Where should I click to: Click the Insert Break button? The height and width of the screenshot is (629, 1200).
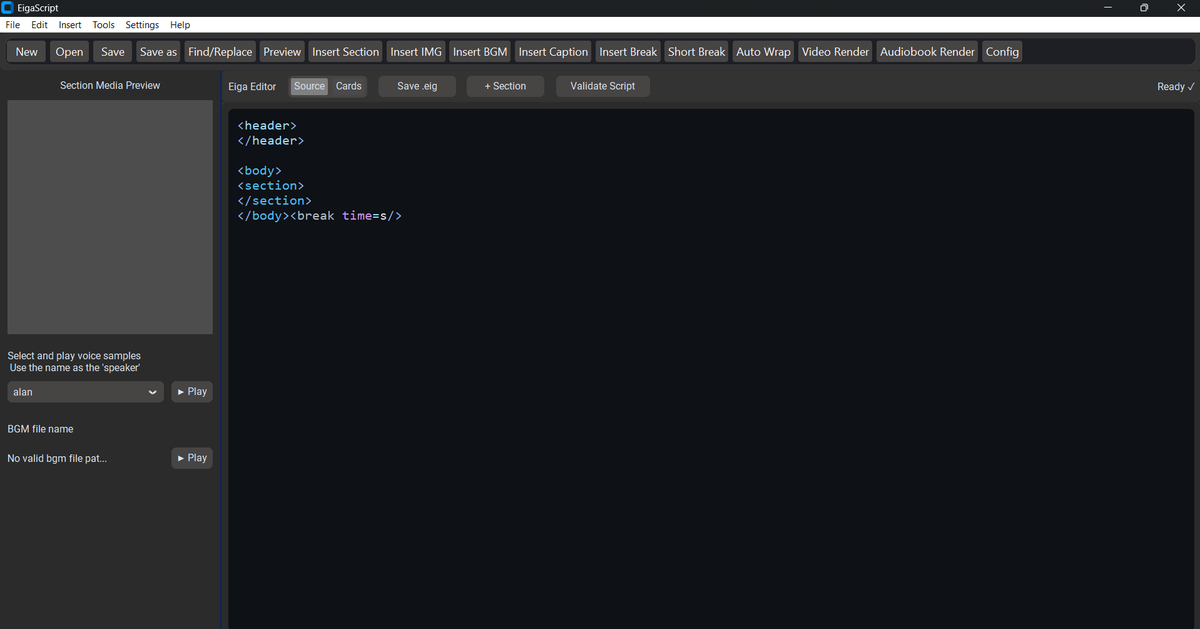[628, 52]
